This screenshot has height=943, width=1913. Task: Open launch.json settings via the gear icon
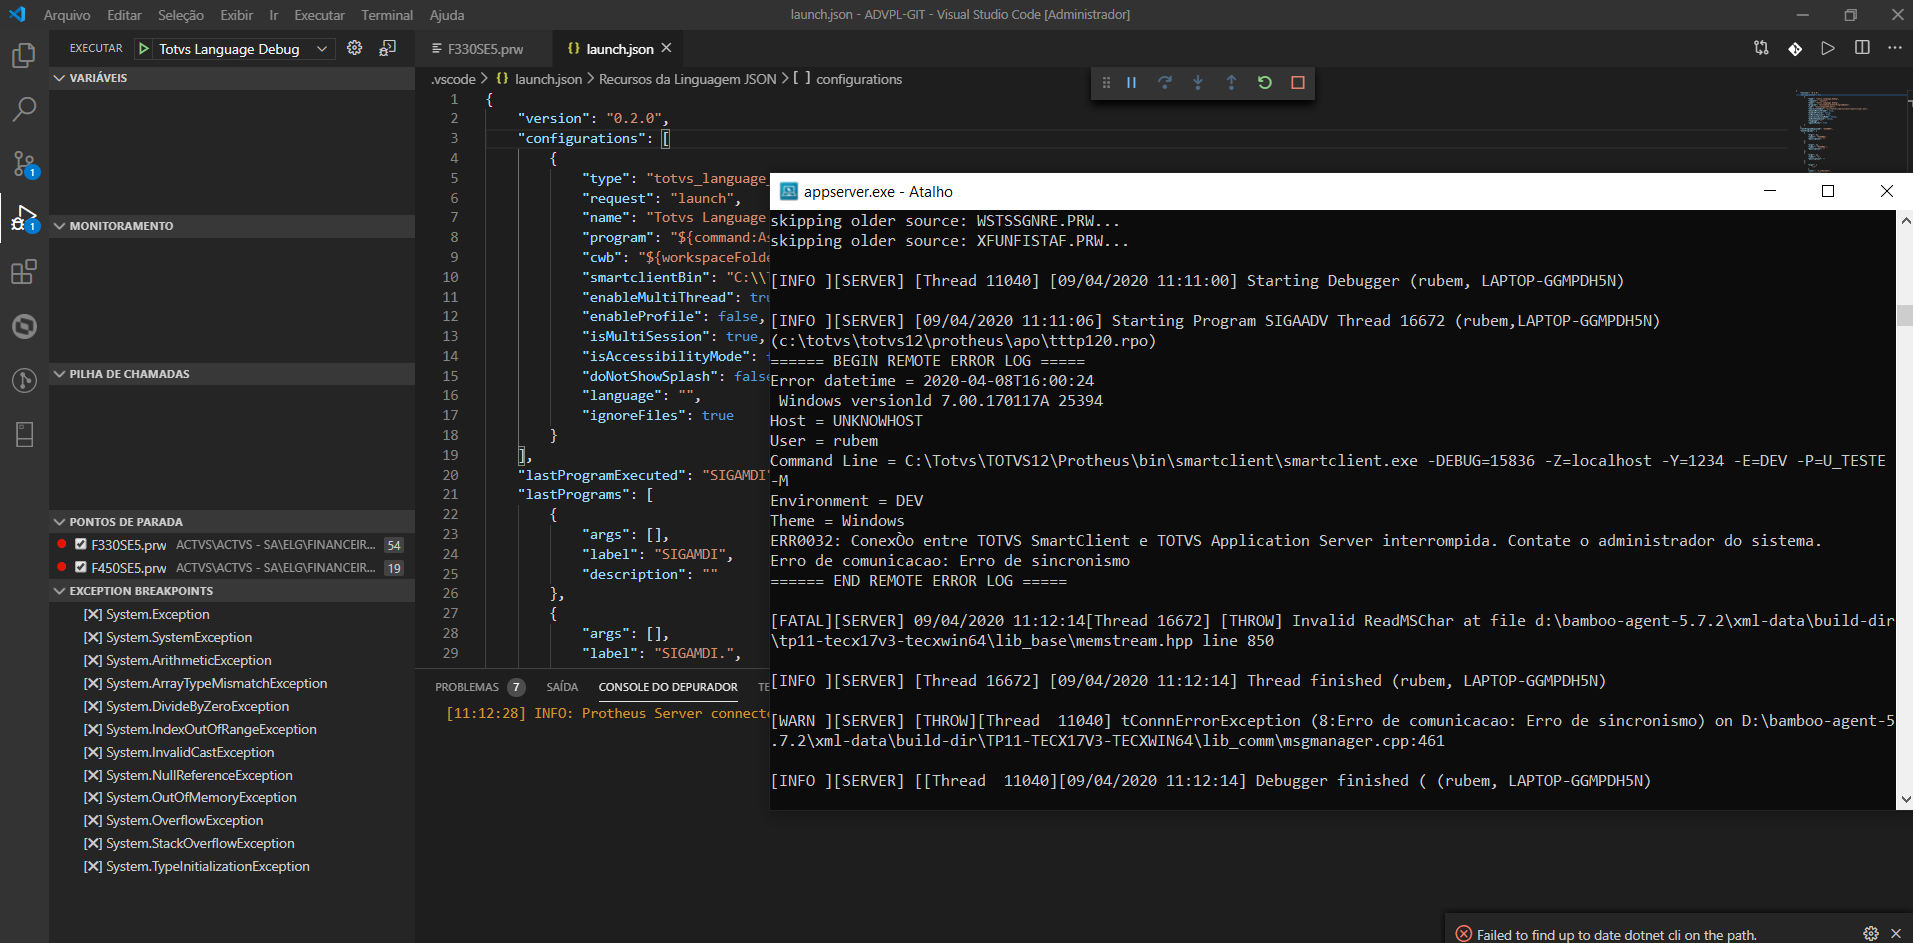pos(354,48)
